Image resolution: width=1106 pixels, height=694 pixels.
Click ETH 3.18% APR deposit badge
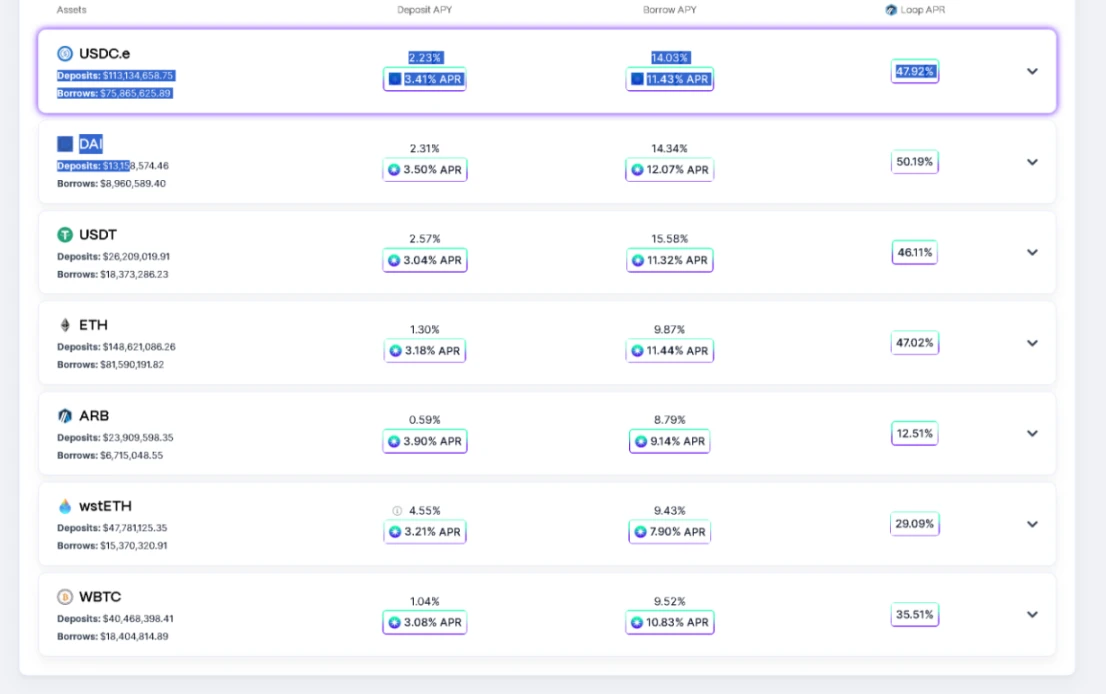[425, 351]
